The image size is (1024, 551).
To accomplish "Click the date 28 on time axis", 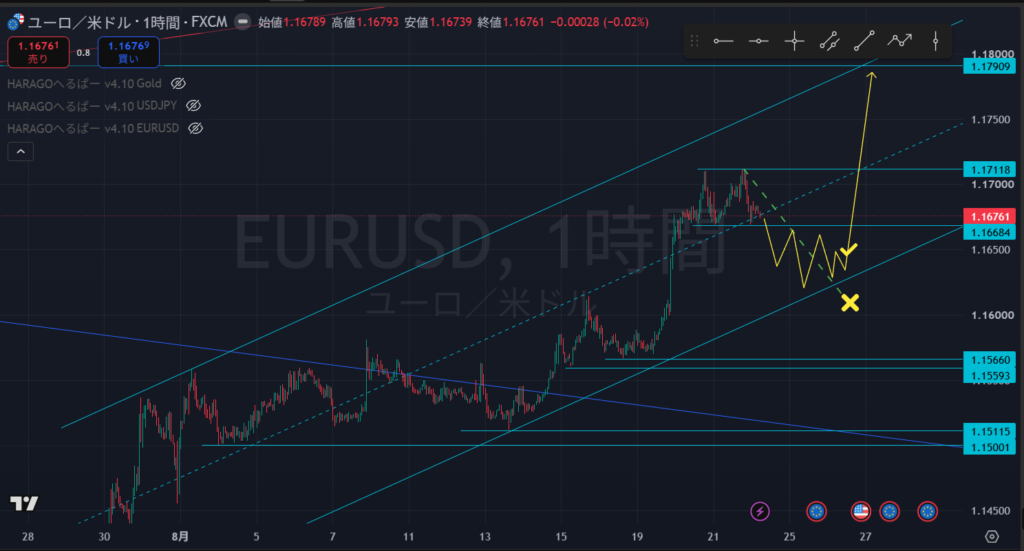I will (x=27, y=537).
